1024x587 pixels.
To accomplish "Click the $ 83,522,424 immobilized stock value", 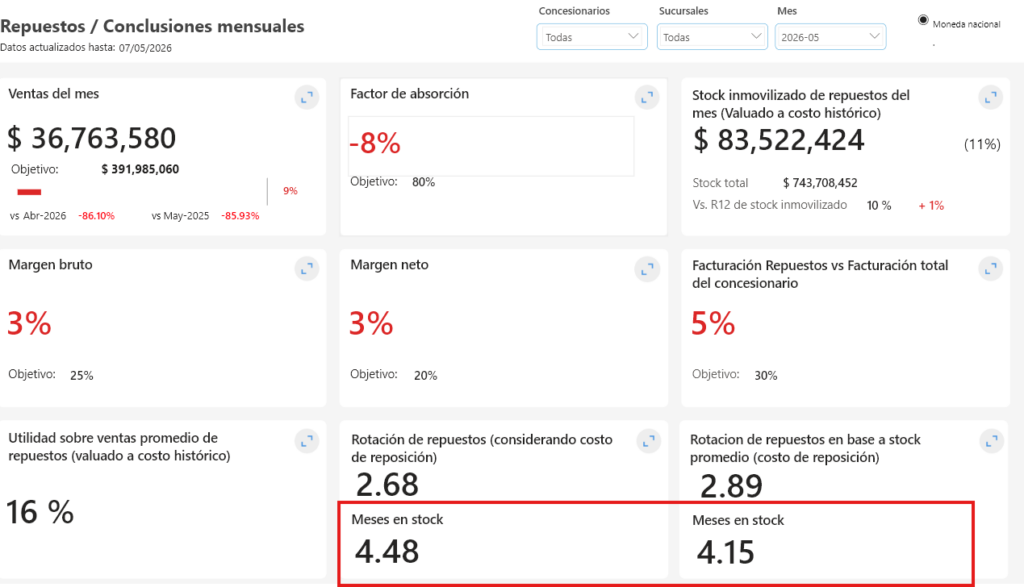I will coord(778,140).
